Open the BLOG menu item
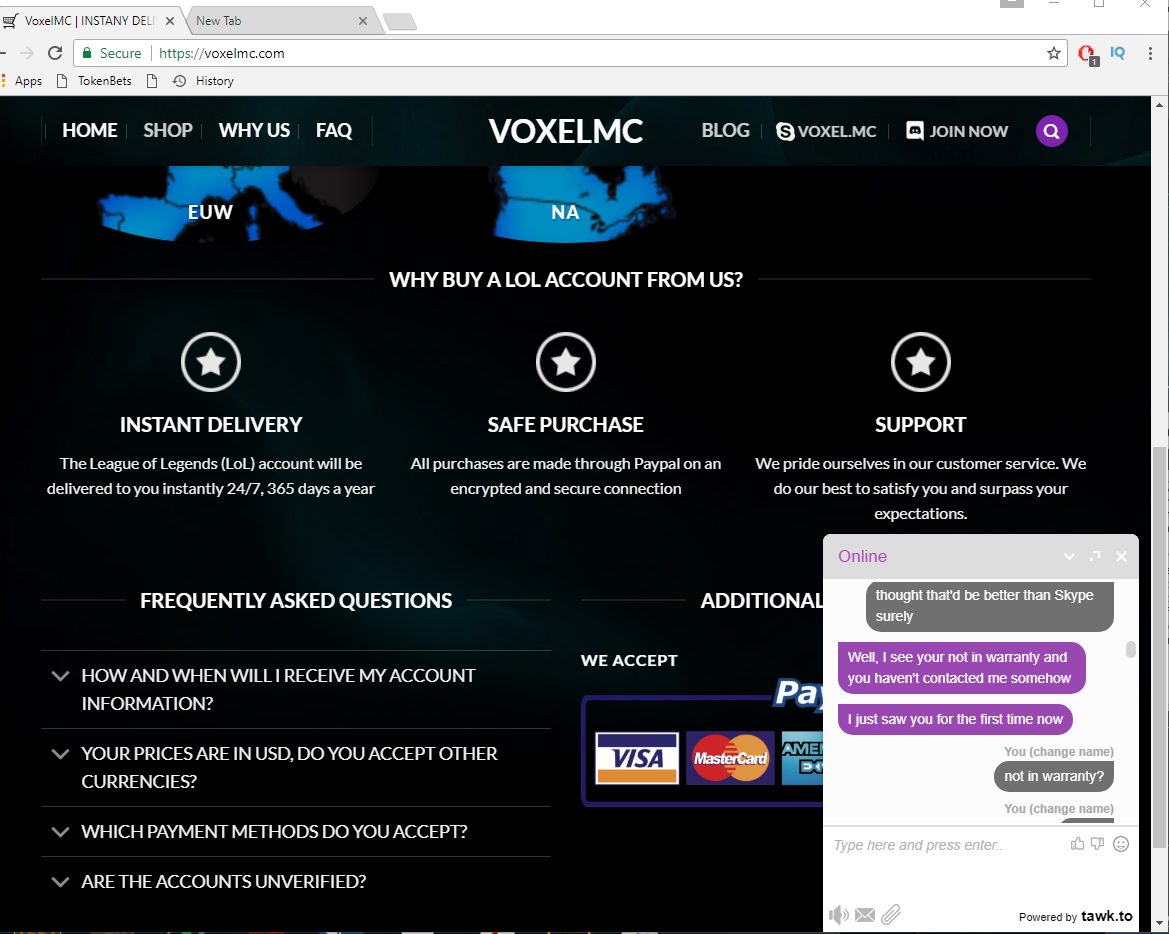 pyautogui.click(x=725, y=130)
